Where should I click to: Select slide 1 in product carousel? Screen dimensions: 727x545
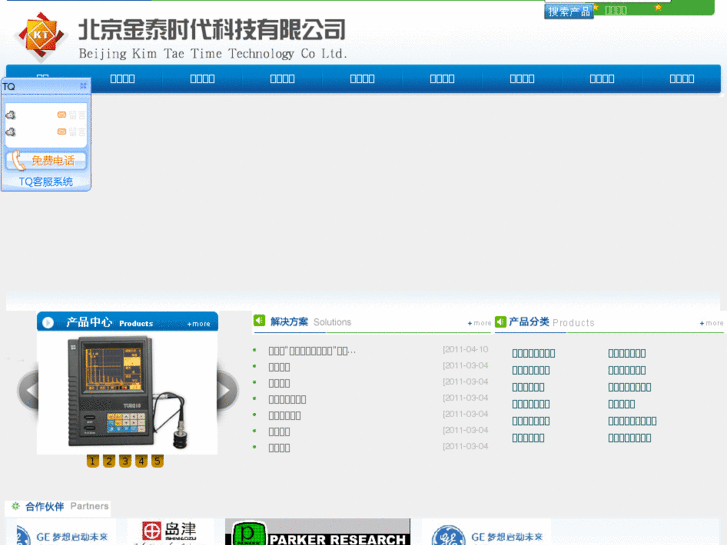pyautogui.click(x=93, y=461)
